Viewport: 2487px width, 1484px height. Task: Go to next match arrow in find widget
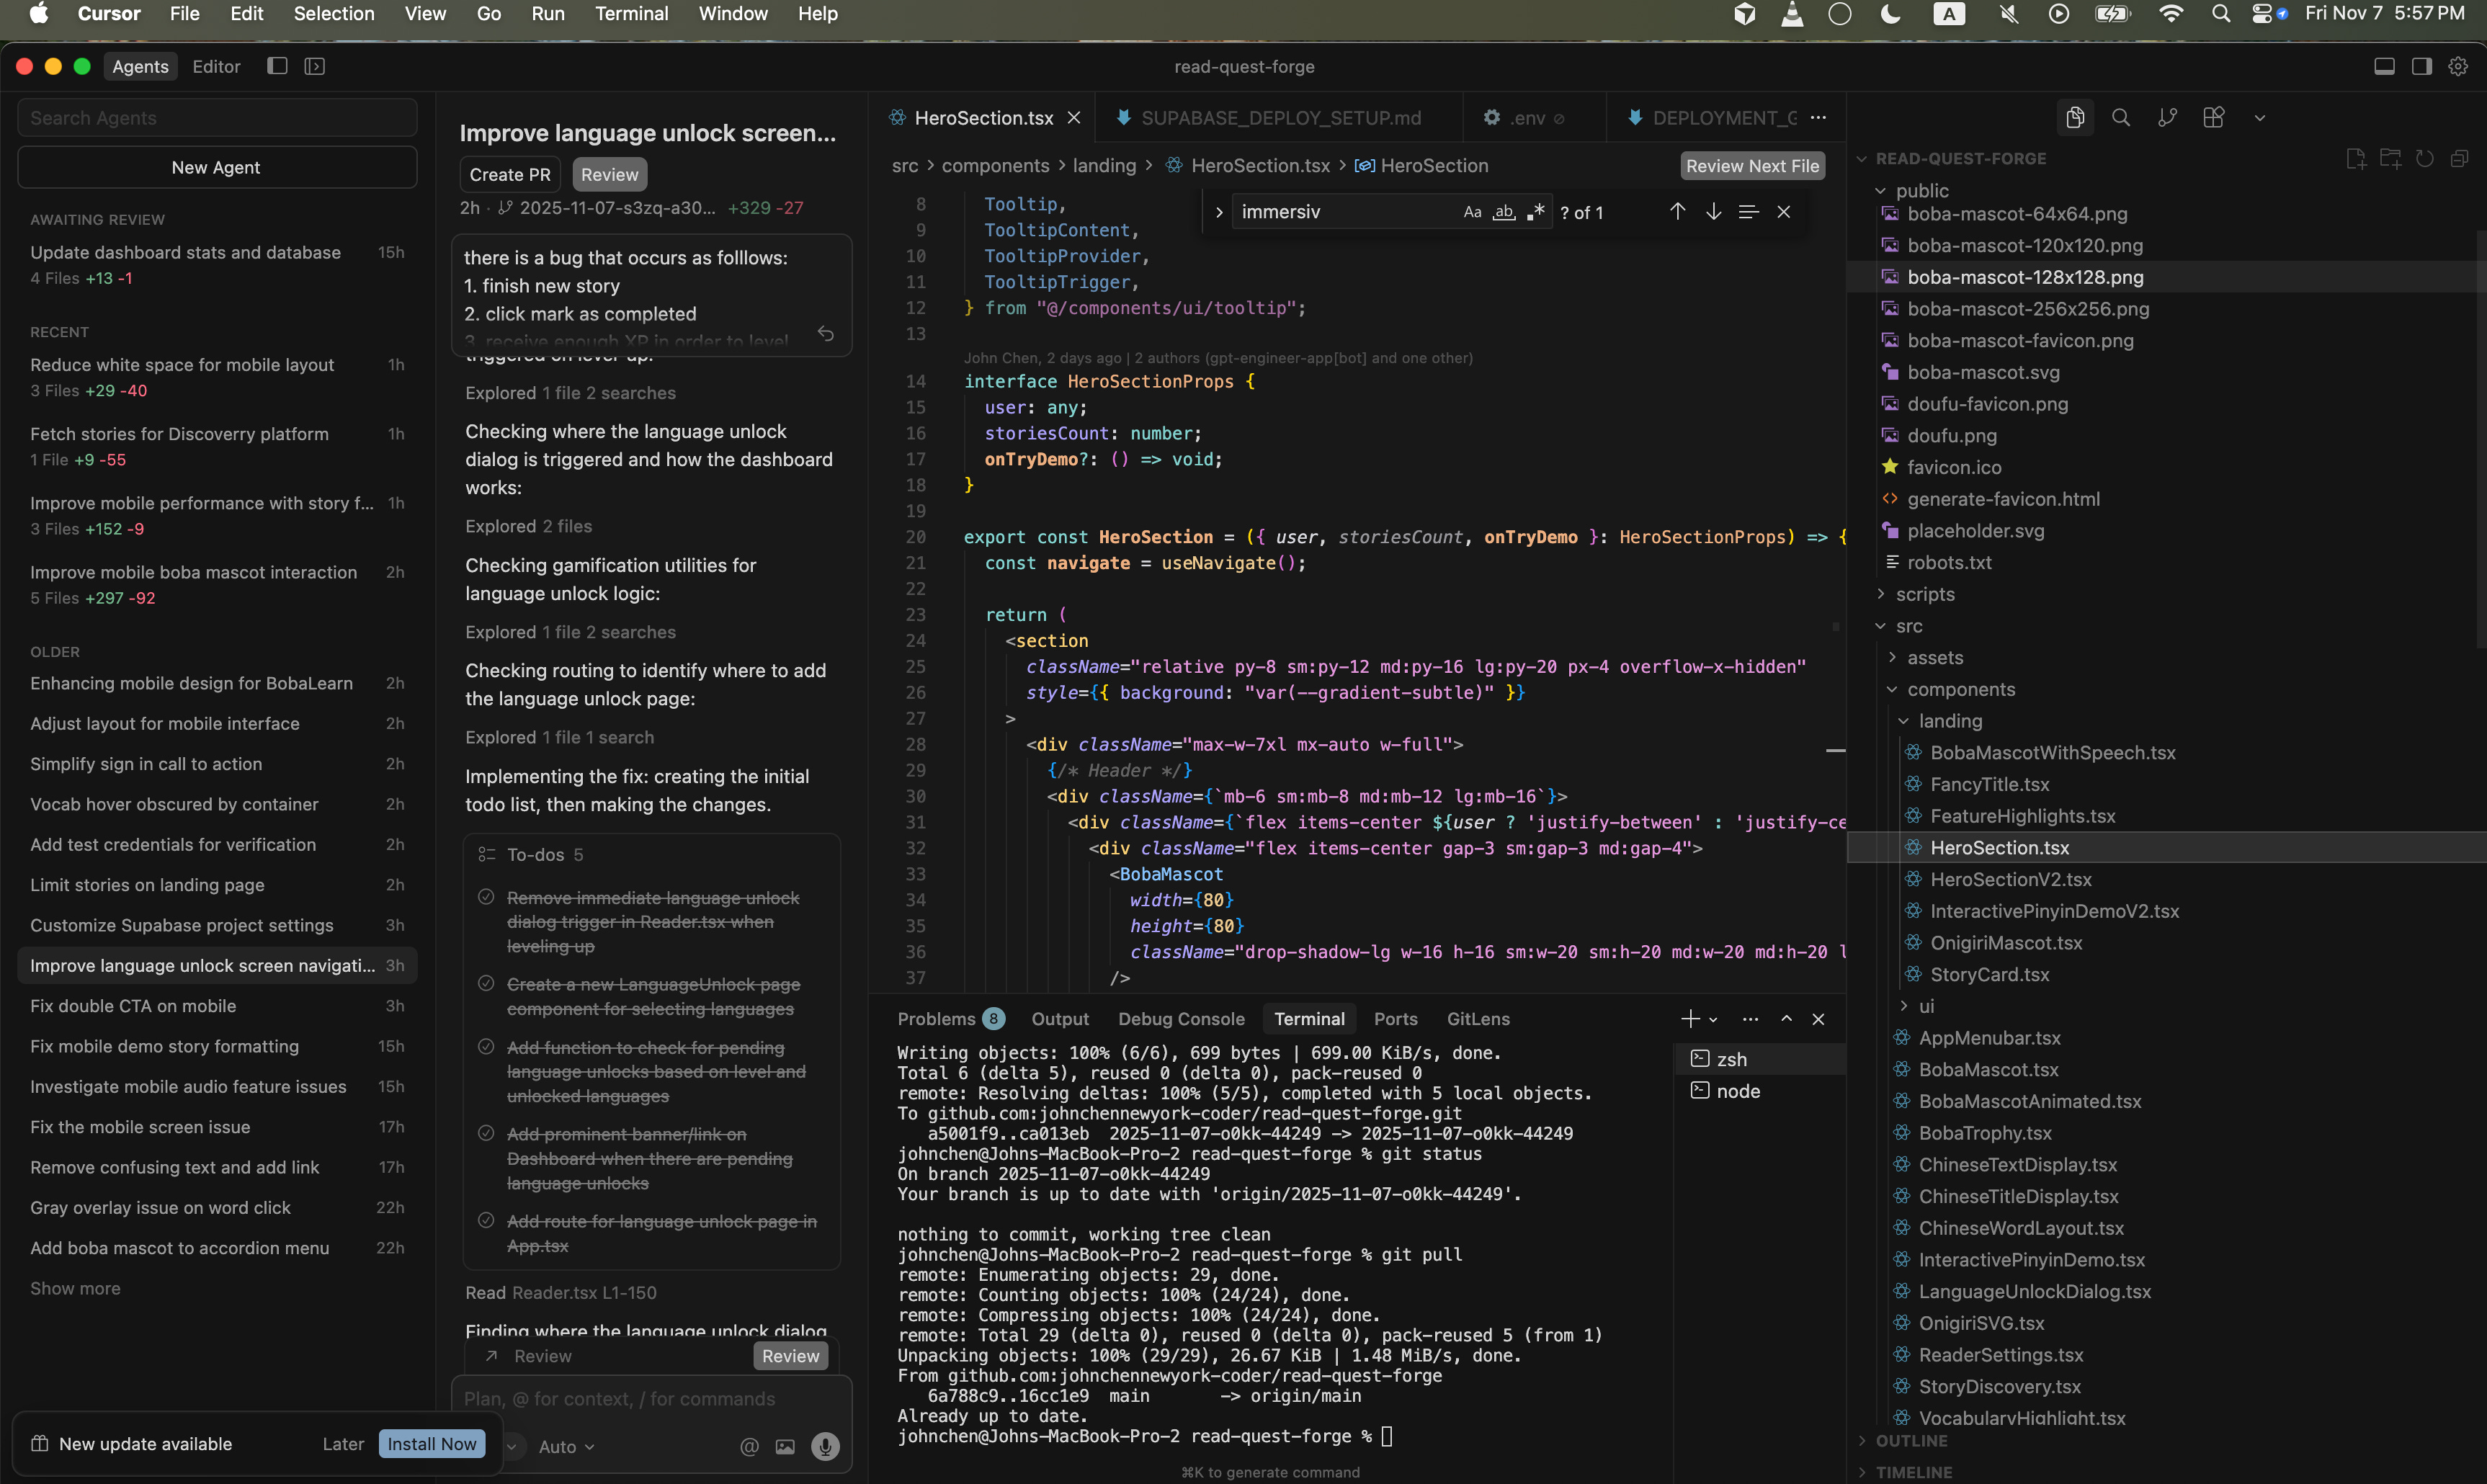point(1713,212)
